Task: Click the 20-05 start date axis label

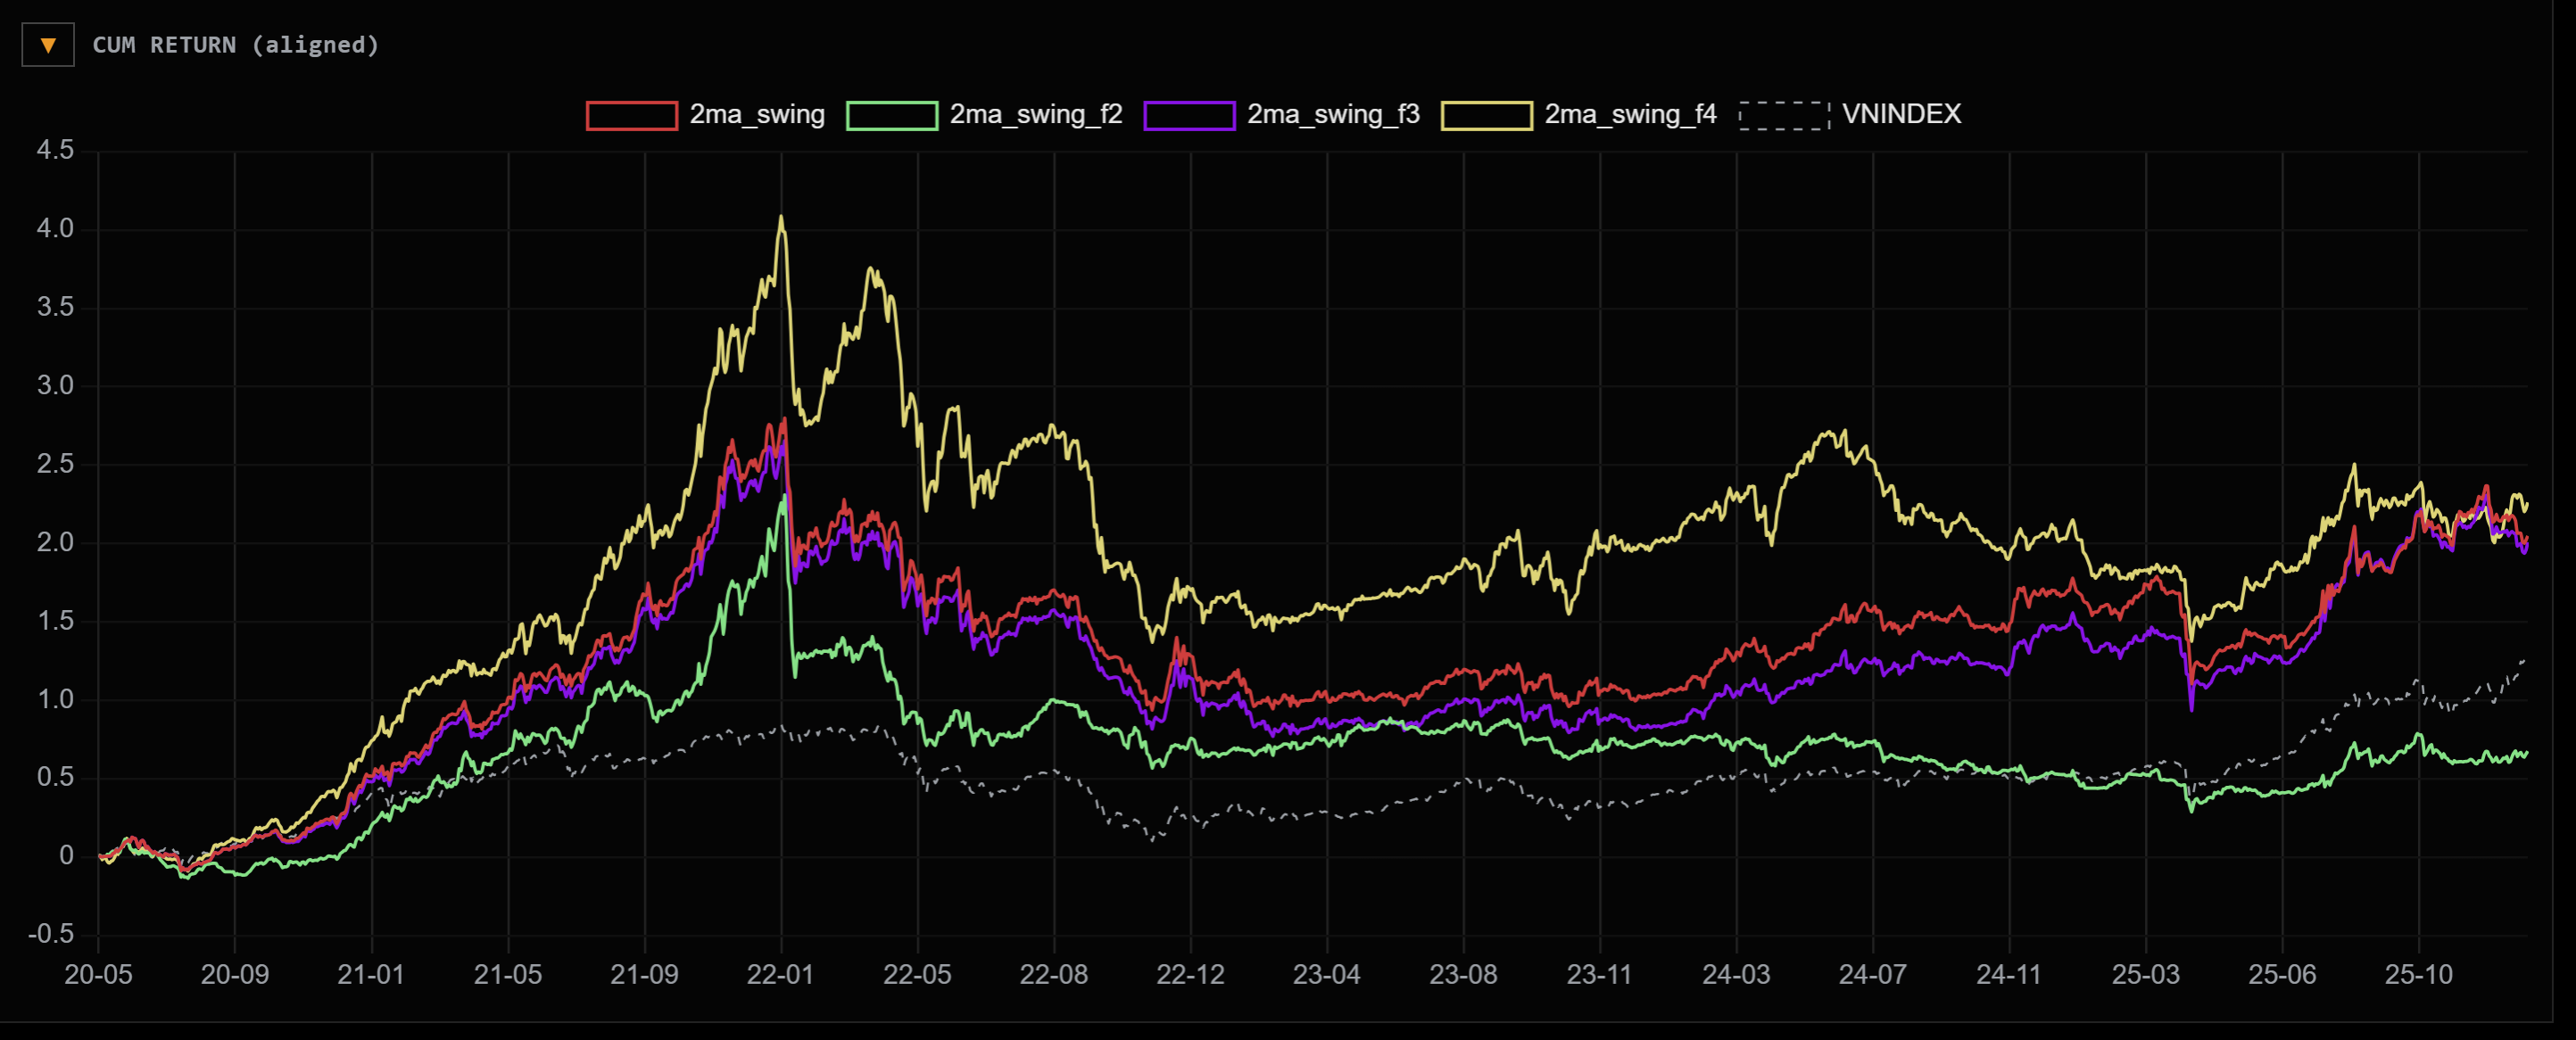Action: point(98,974)
